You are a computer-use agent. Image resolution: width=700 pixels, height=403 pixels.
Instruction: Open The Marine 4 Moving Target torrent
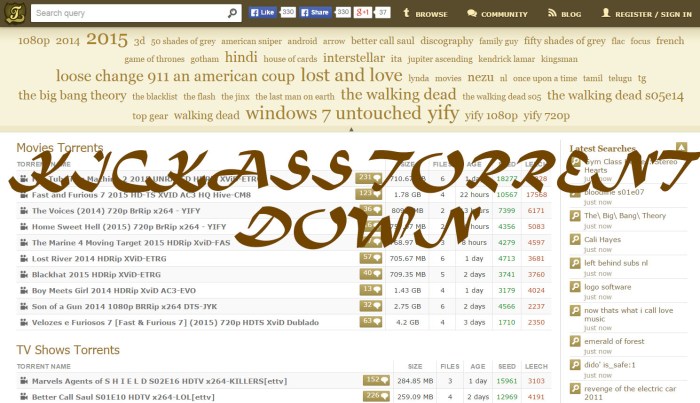(x=131, y=243)
